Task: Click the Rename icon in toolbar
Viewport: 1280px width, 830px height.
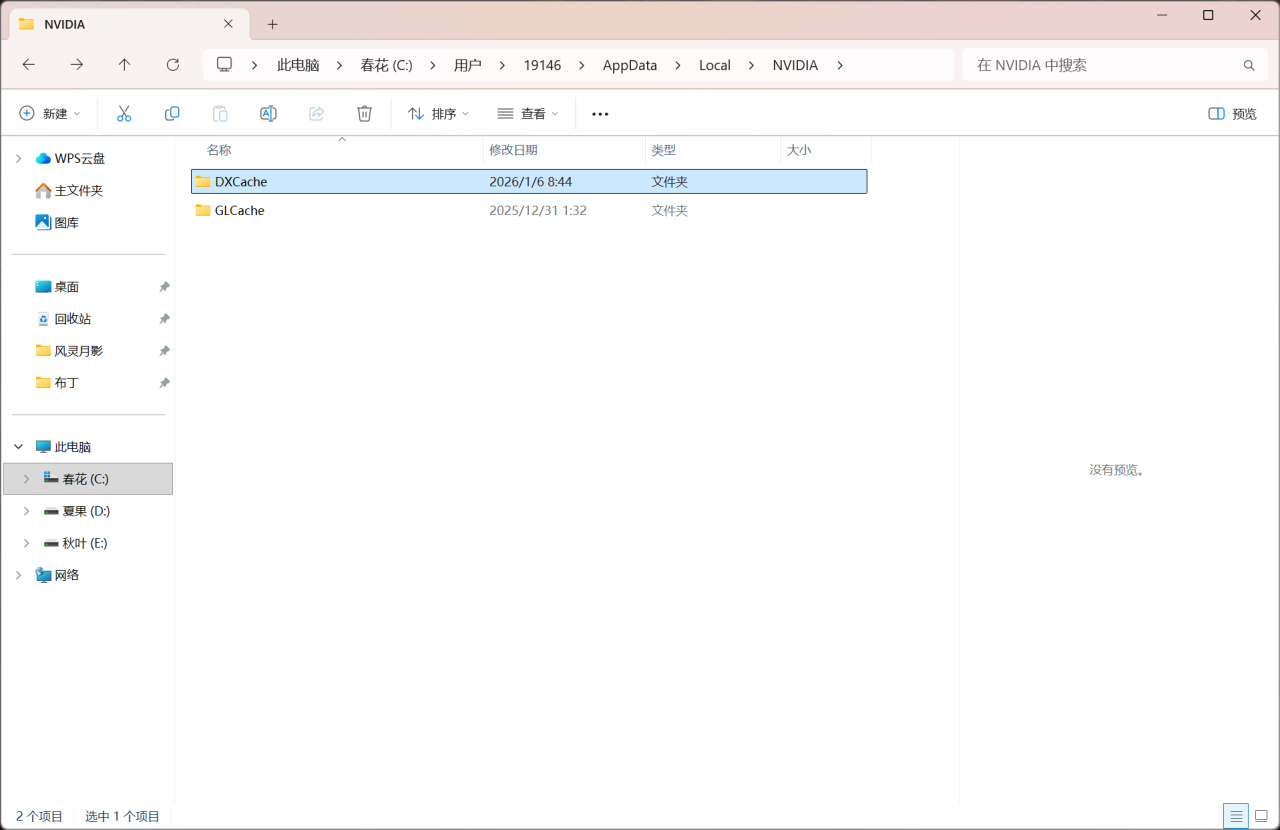Action: [268, 114]
